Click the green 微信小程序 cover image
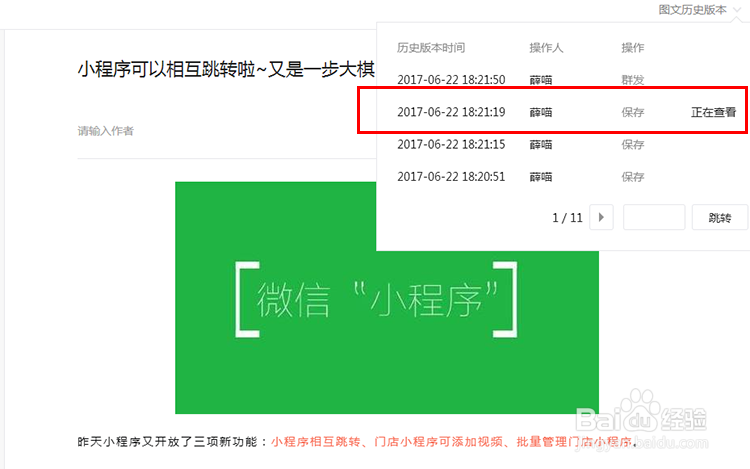This screenshot has height=469, width=750. coord(386,297)
